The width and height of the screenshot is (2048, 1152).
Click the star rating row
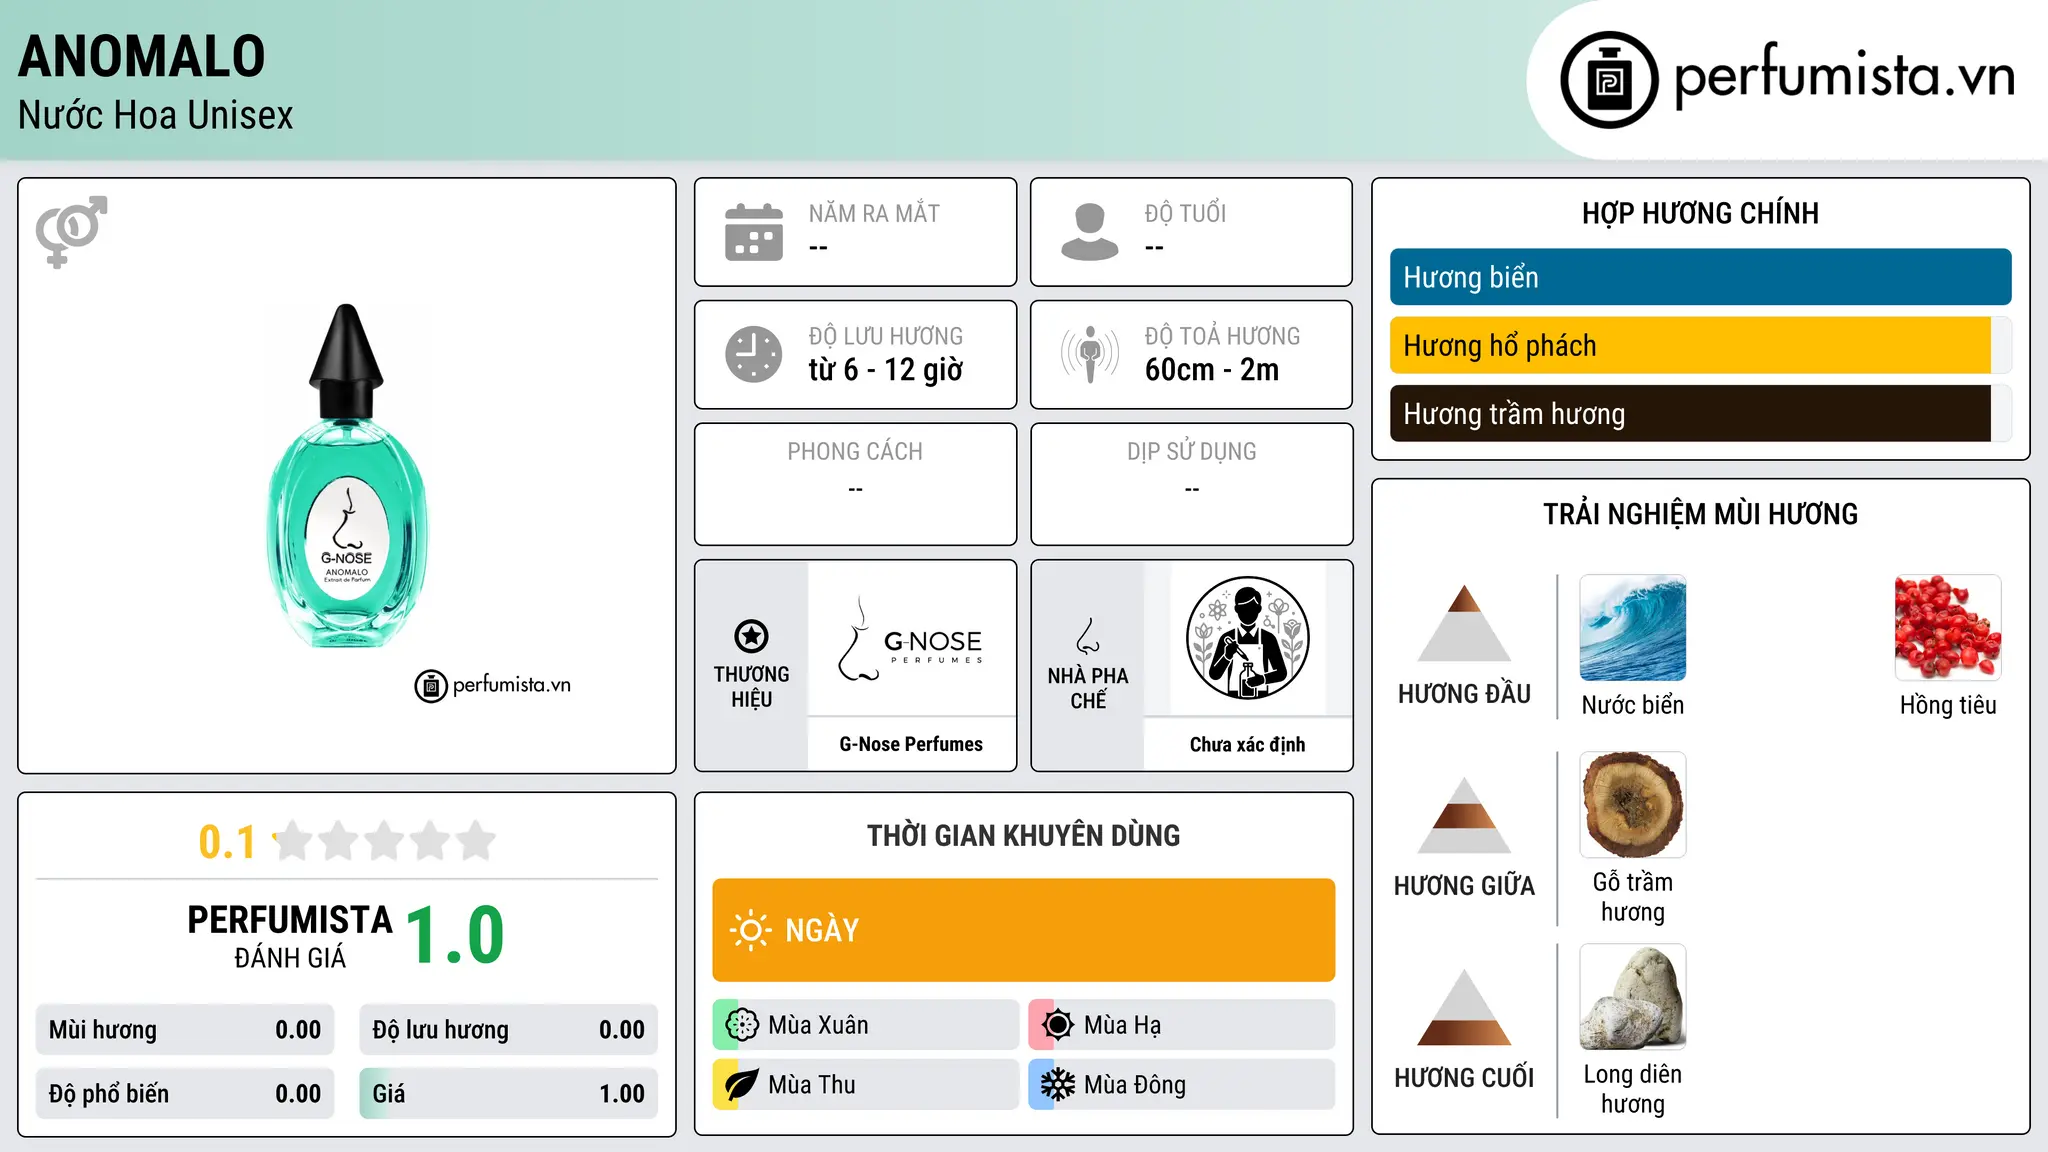(x=385, y=841)
